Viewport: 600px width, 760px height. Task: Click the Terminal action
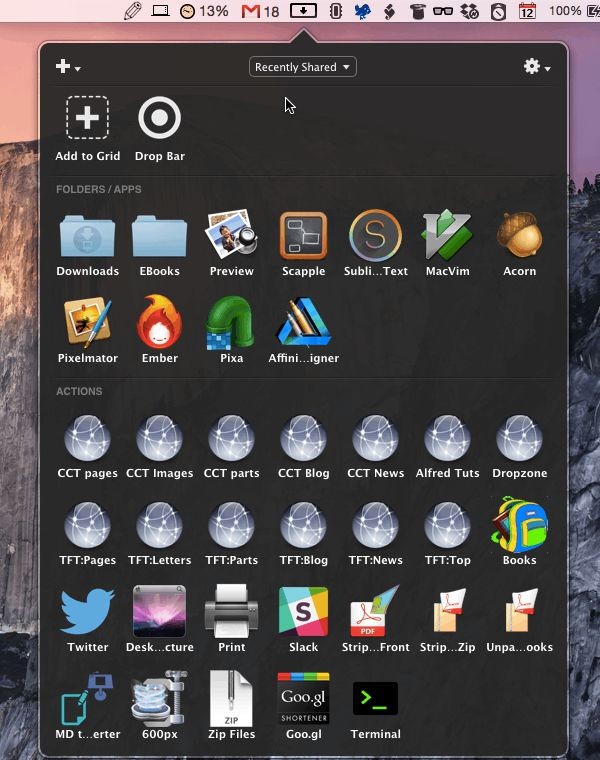click(376, 698)
